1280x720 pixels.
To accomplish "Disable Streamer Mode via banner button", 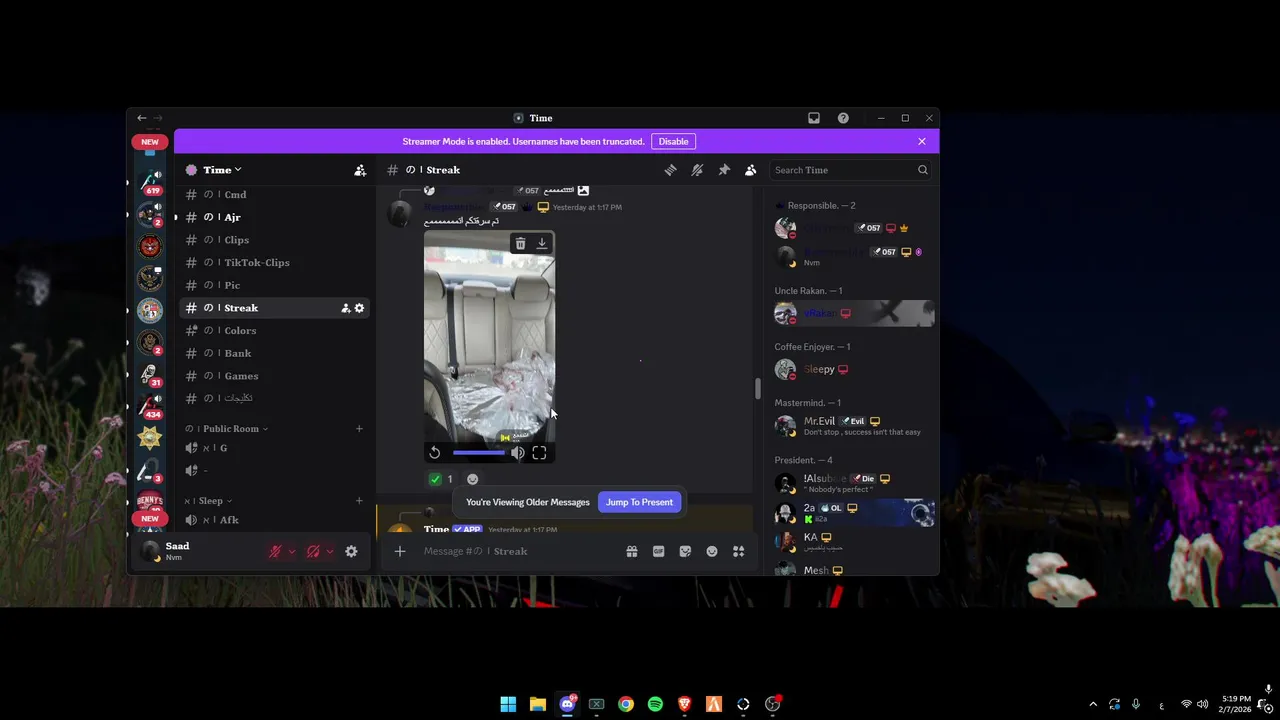I will pyautogui.click(x=673, y=142).
